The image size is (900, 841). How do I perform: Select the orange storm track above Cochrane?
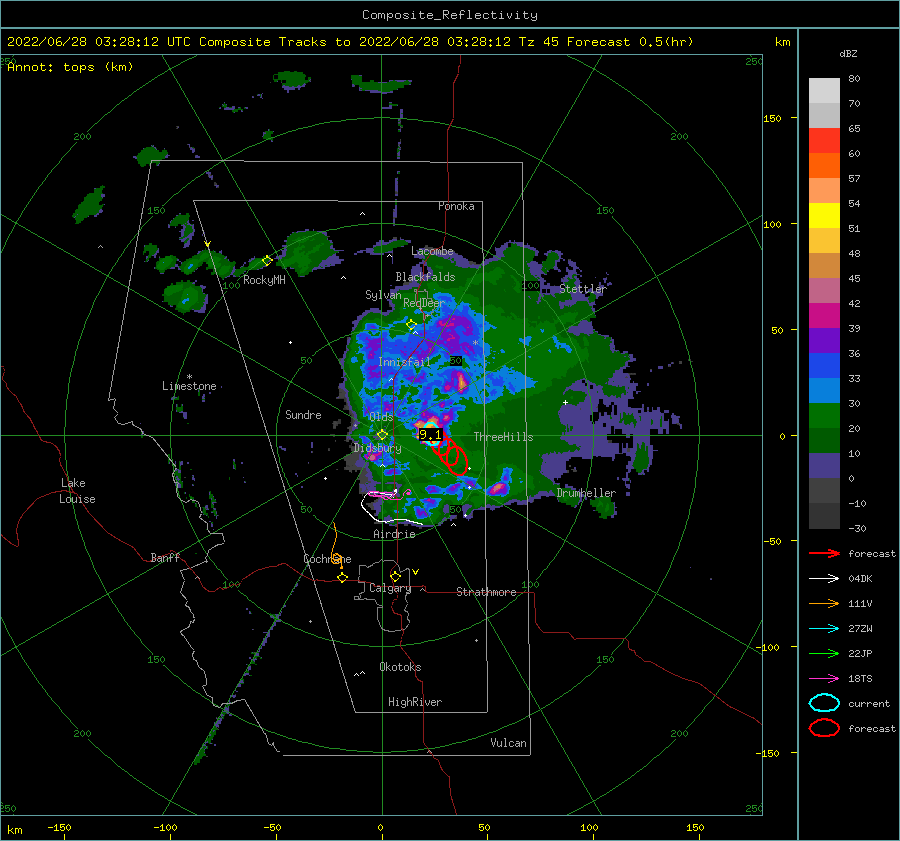(x=336, y=546)
